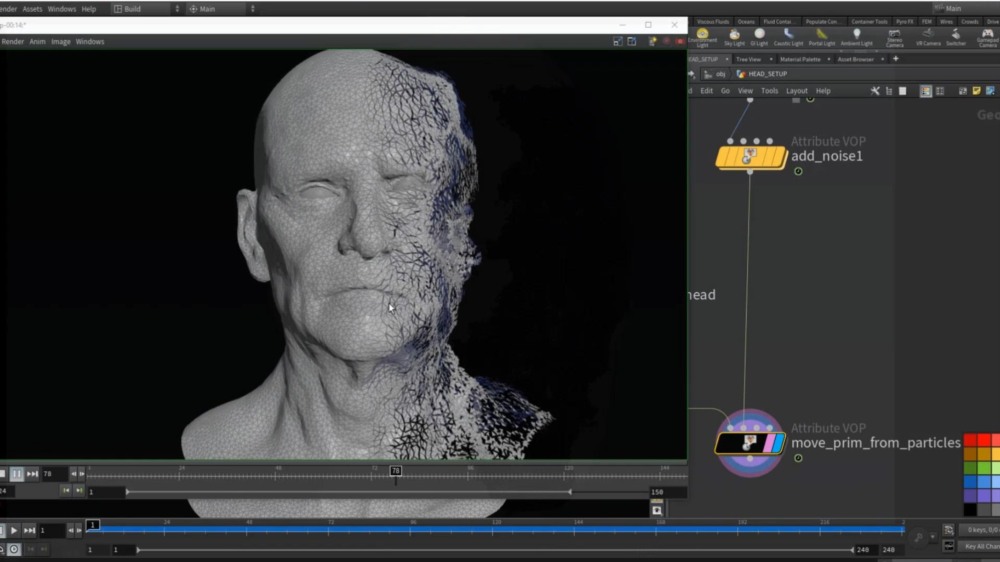The width and height of the screenshot is (1000, 562).
Task: Click the network overview grid icon
Action: tap(963, 91)
